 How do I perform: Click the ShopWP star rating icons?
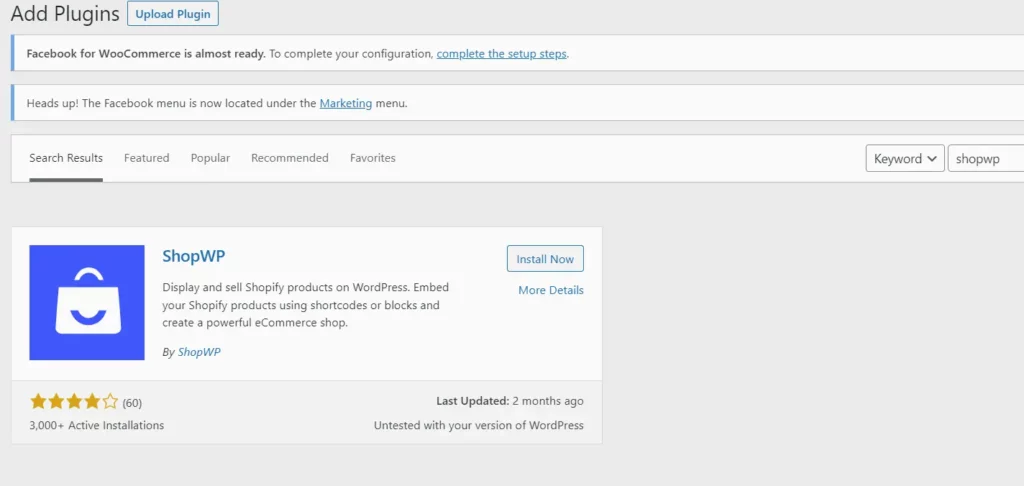(x=74, y=401)
